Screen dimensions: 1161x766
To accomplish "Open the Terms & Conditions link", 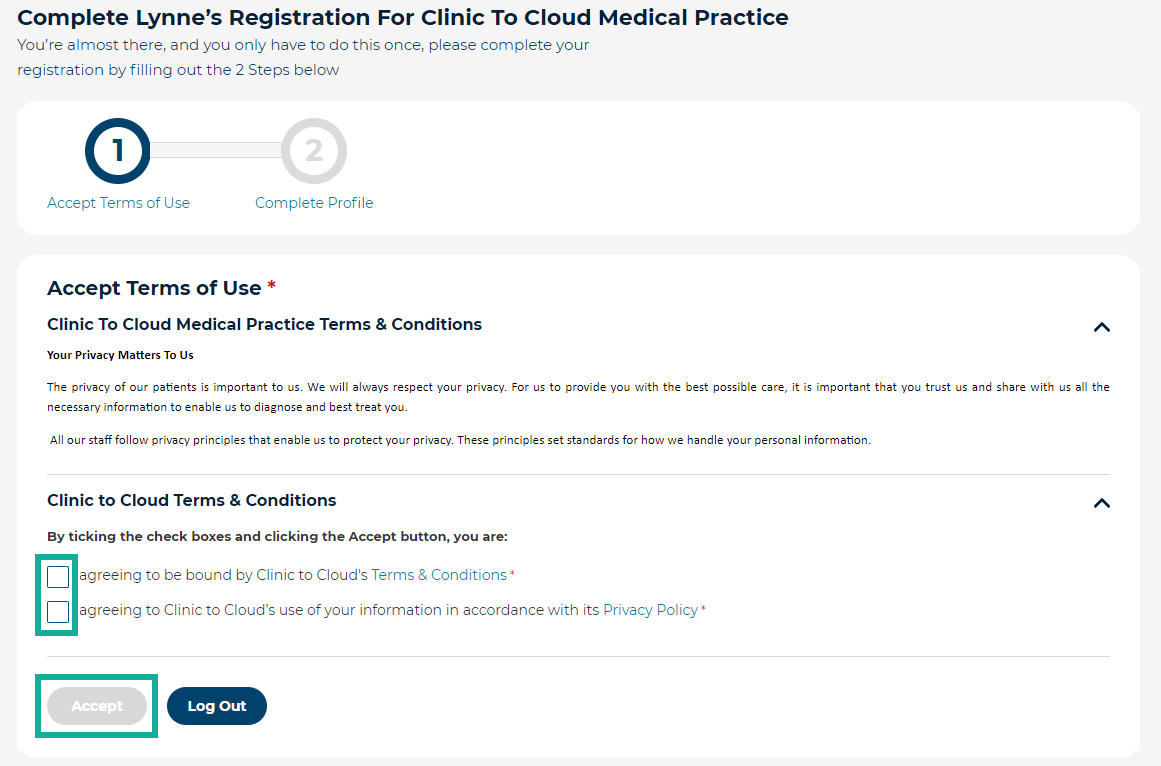I will (x=439, y=575).
